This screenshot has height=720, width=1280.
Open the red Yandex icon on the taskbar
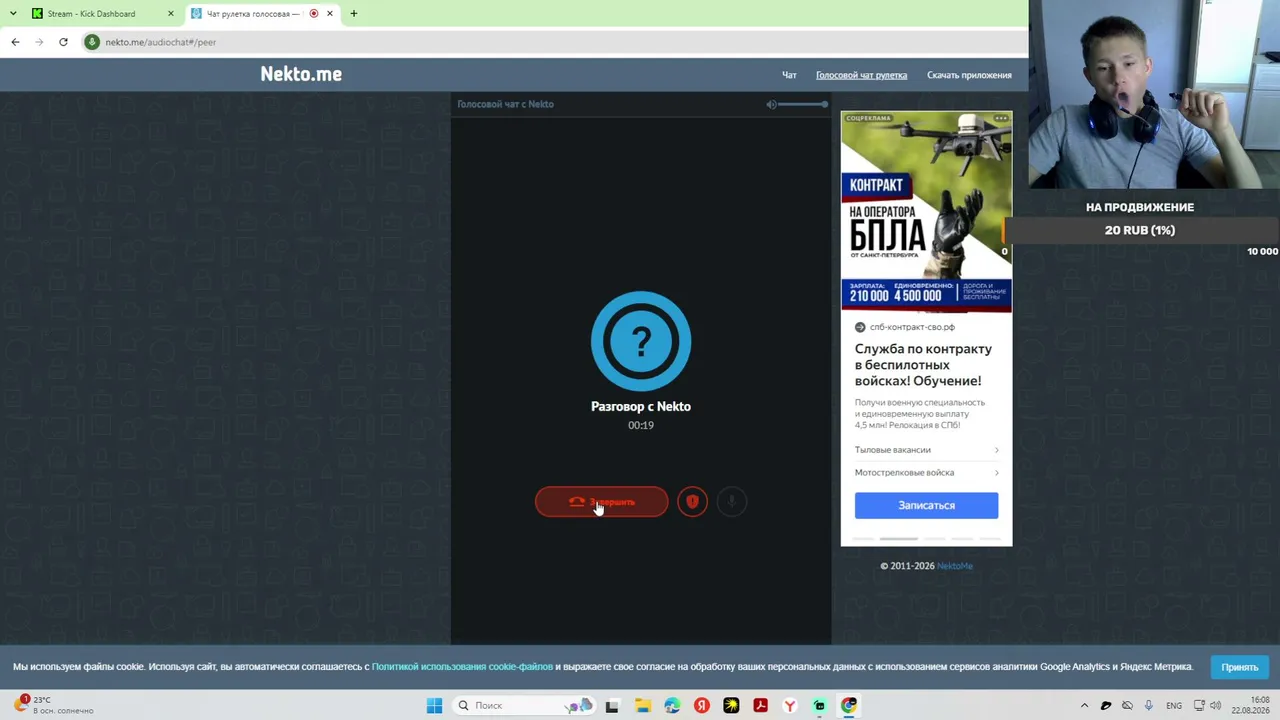pyautogui.click(x=702, y=706)
